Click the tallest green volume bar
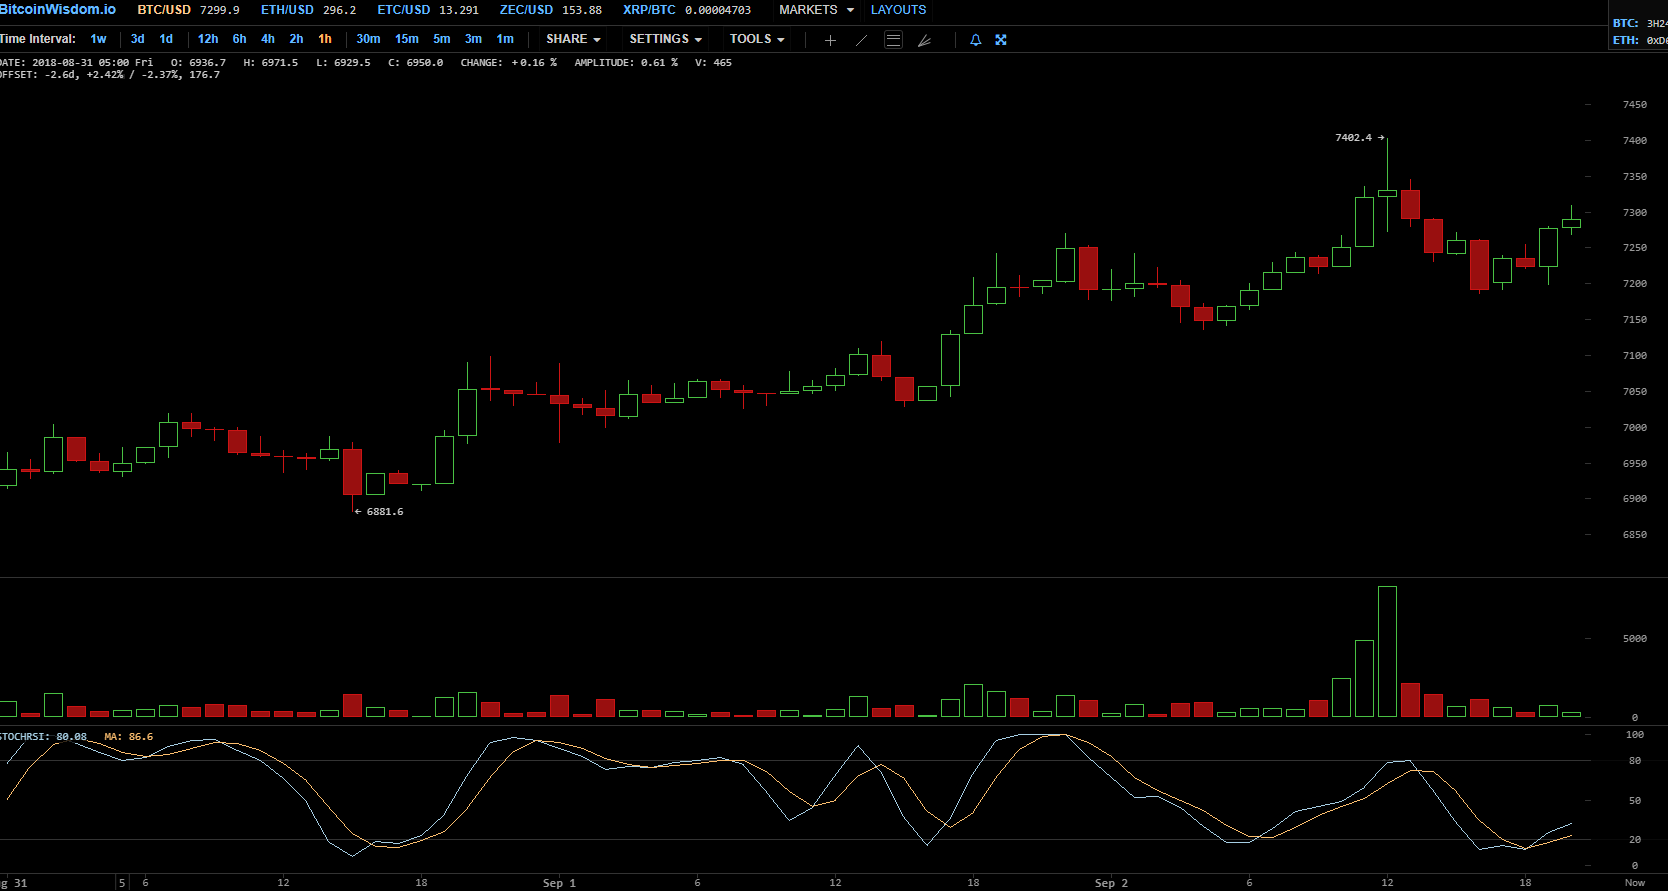Screen dimensions: 1668x891 (x=1387, y=651)
